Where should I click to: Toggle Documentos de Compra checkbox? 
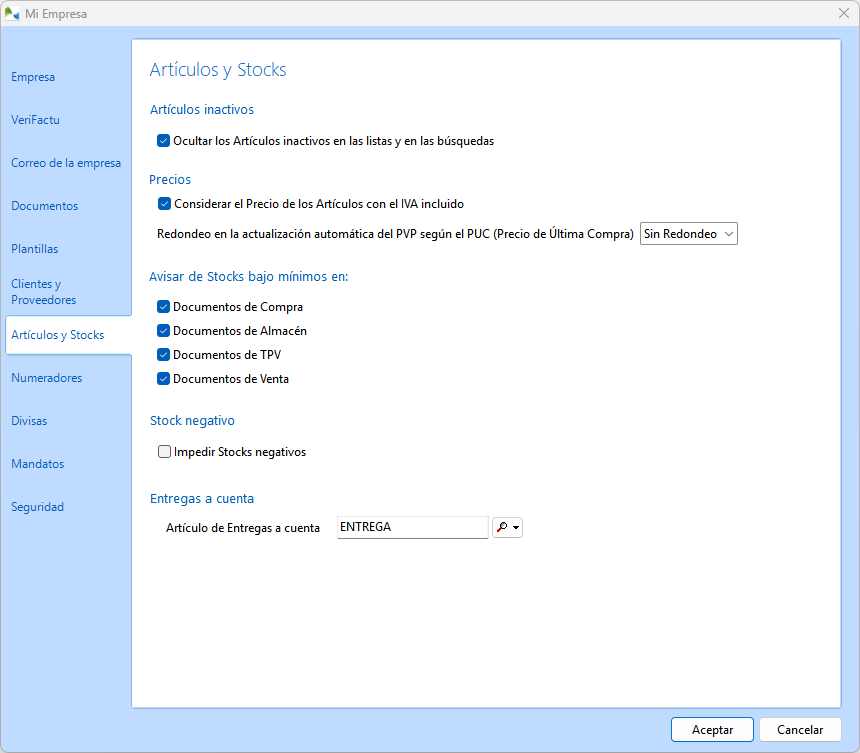coord(164,307)
